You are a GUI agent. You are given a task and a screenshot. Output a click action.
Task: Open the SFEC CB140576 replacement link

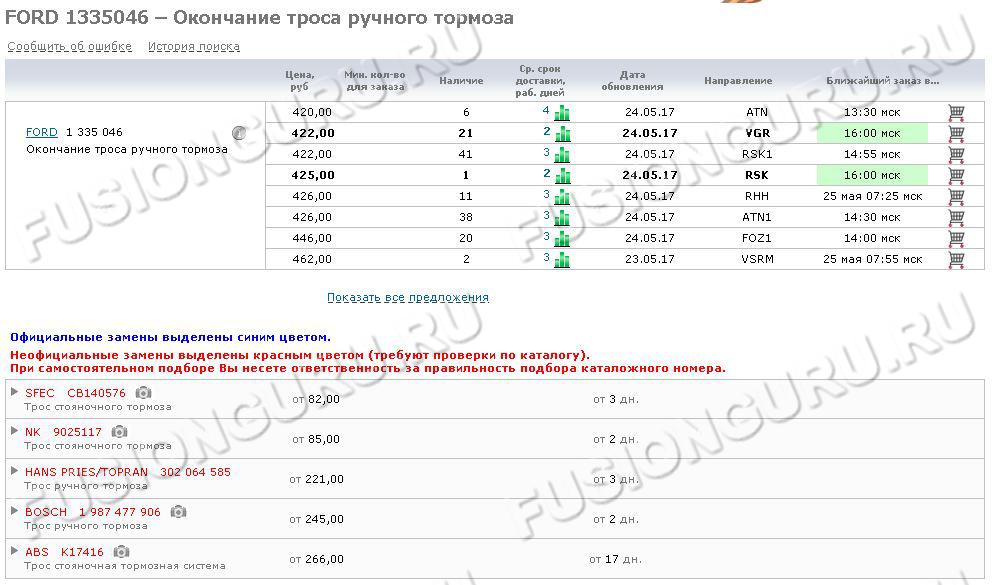point(75,393)
